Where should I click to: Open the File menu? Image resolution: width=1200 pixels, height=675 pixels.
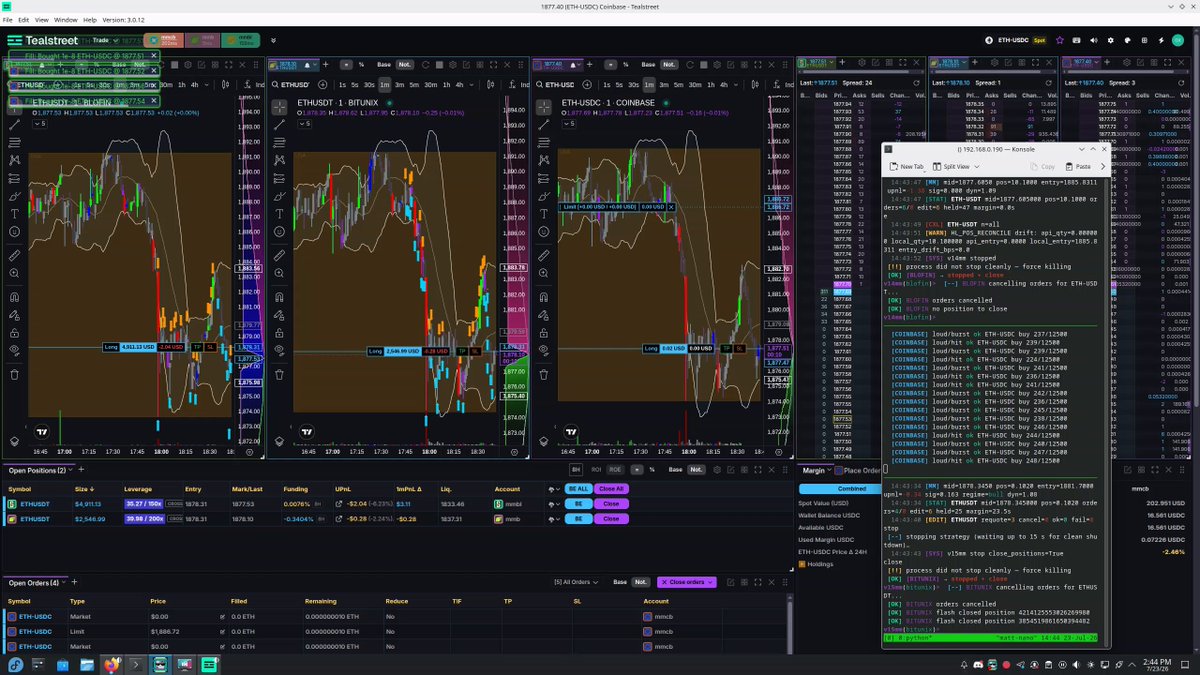(x=8, y=20)
